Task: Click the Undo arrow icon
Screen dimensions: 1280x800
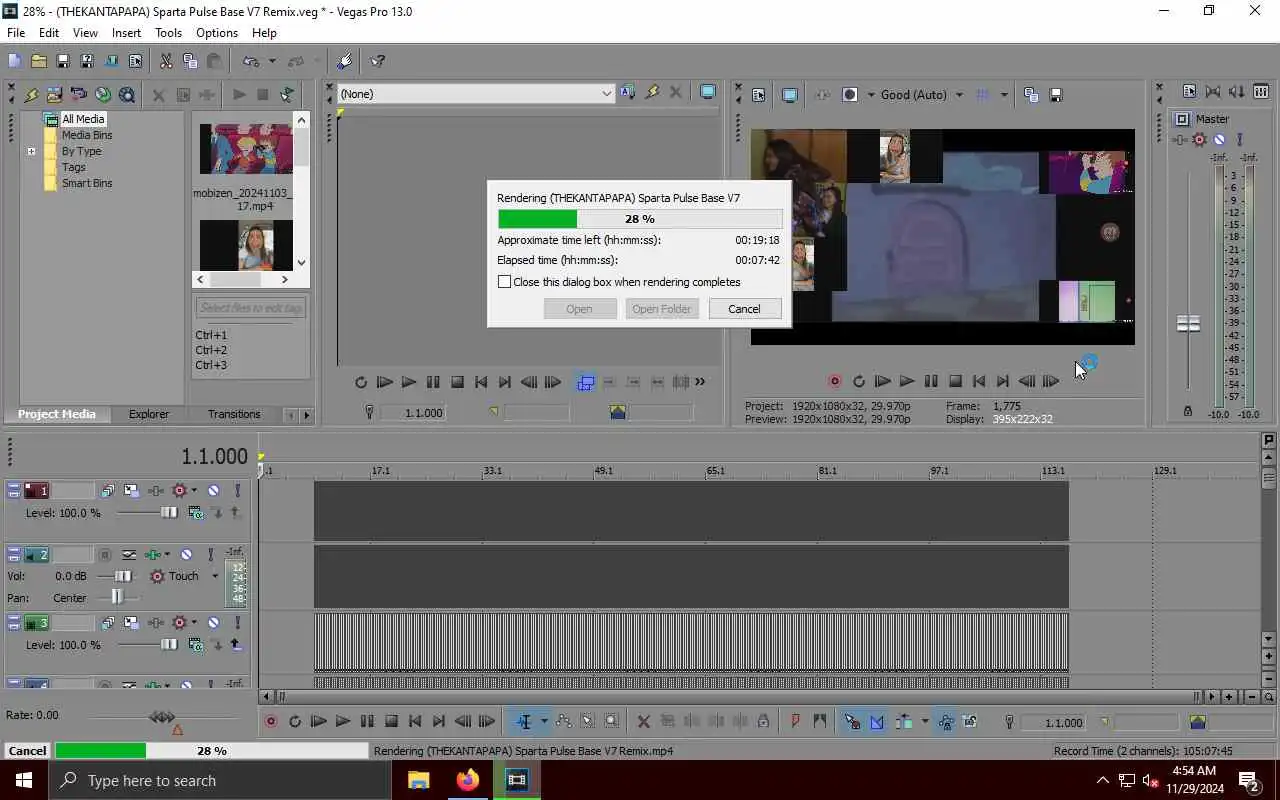Action: [250, 61]
